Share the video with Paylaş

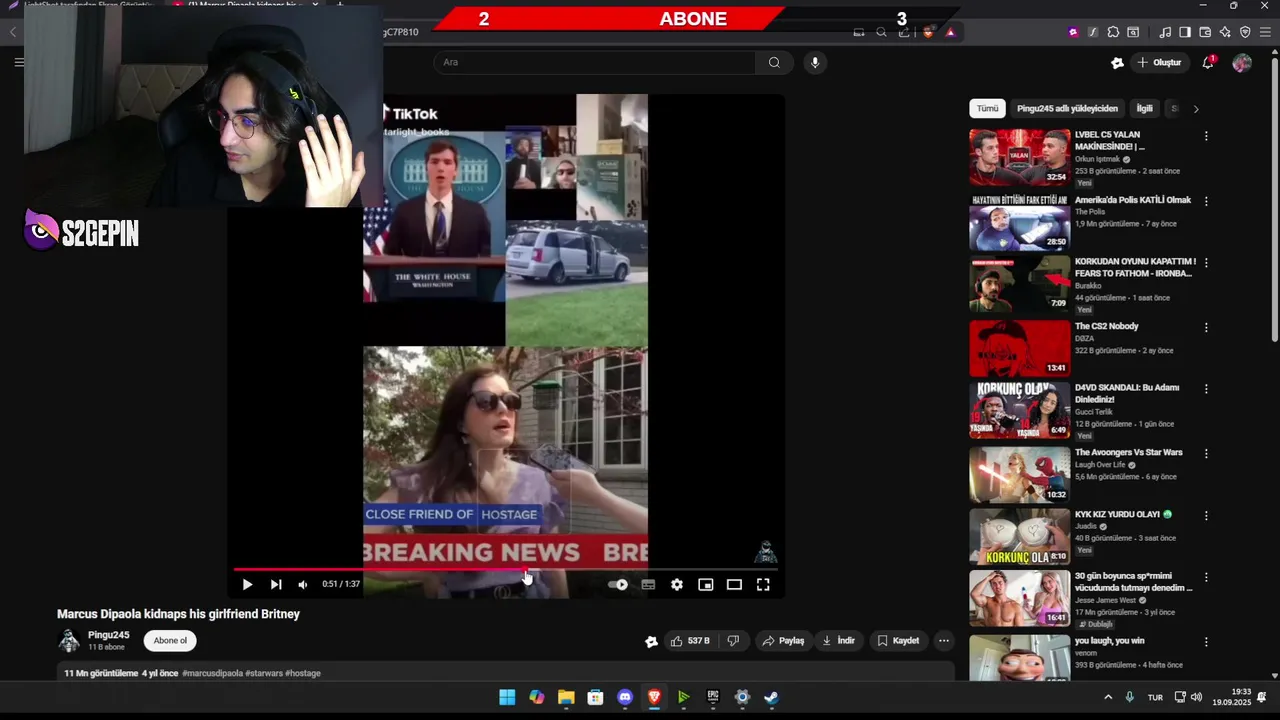click(782, 641)
